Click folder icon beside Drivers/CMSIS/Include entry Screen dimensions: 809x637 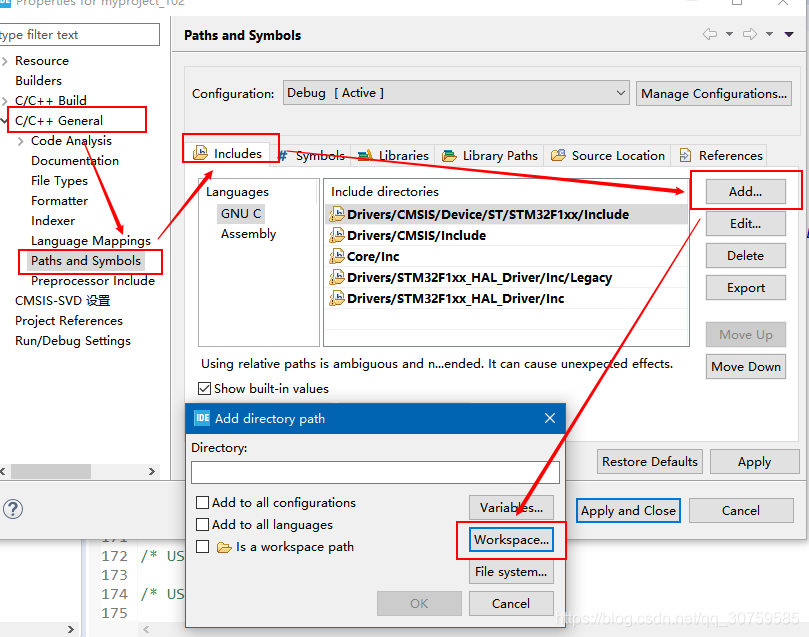click(x=336, y=235)
